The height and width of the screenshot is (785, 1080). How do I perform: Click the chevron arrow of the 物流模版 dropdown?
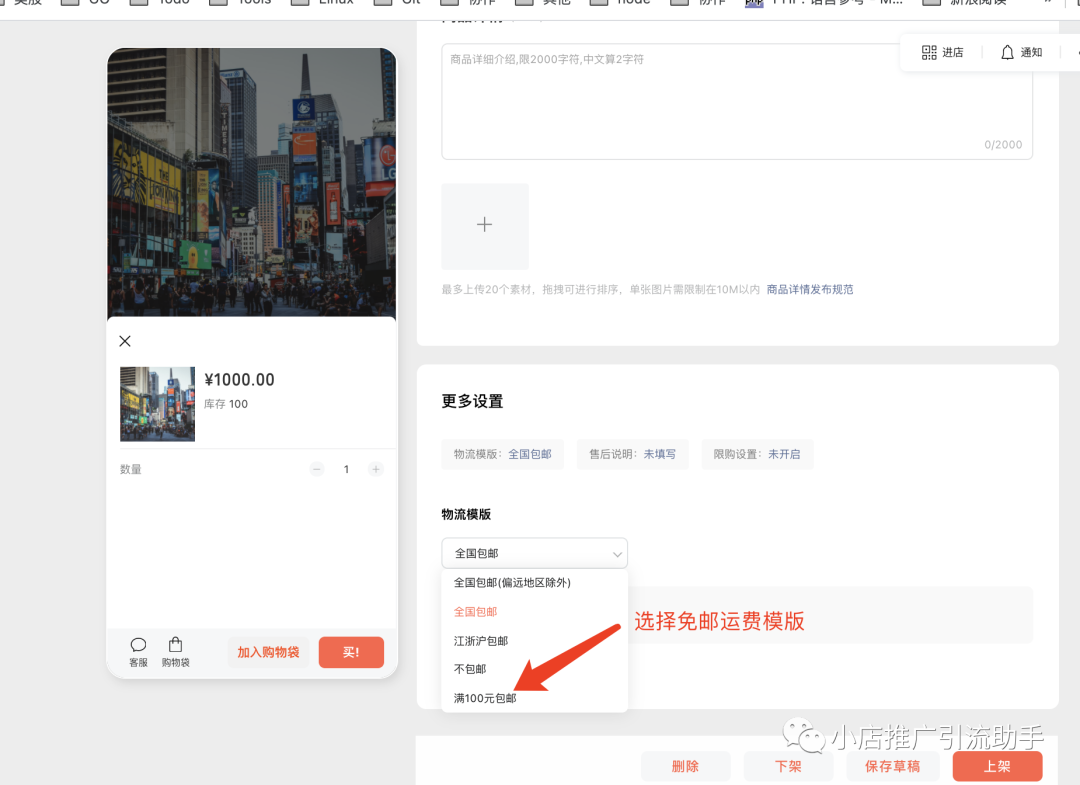[x=617, y=554]
